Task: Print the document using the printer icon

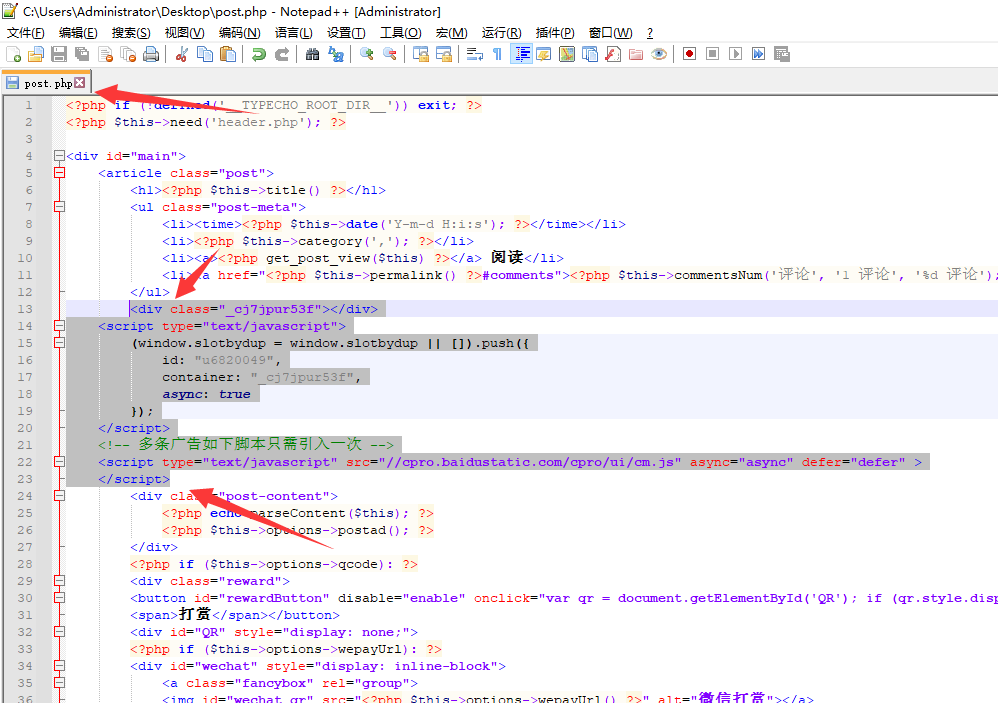Action: click(x=151, y=54)
